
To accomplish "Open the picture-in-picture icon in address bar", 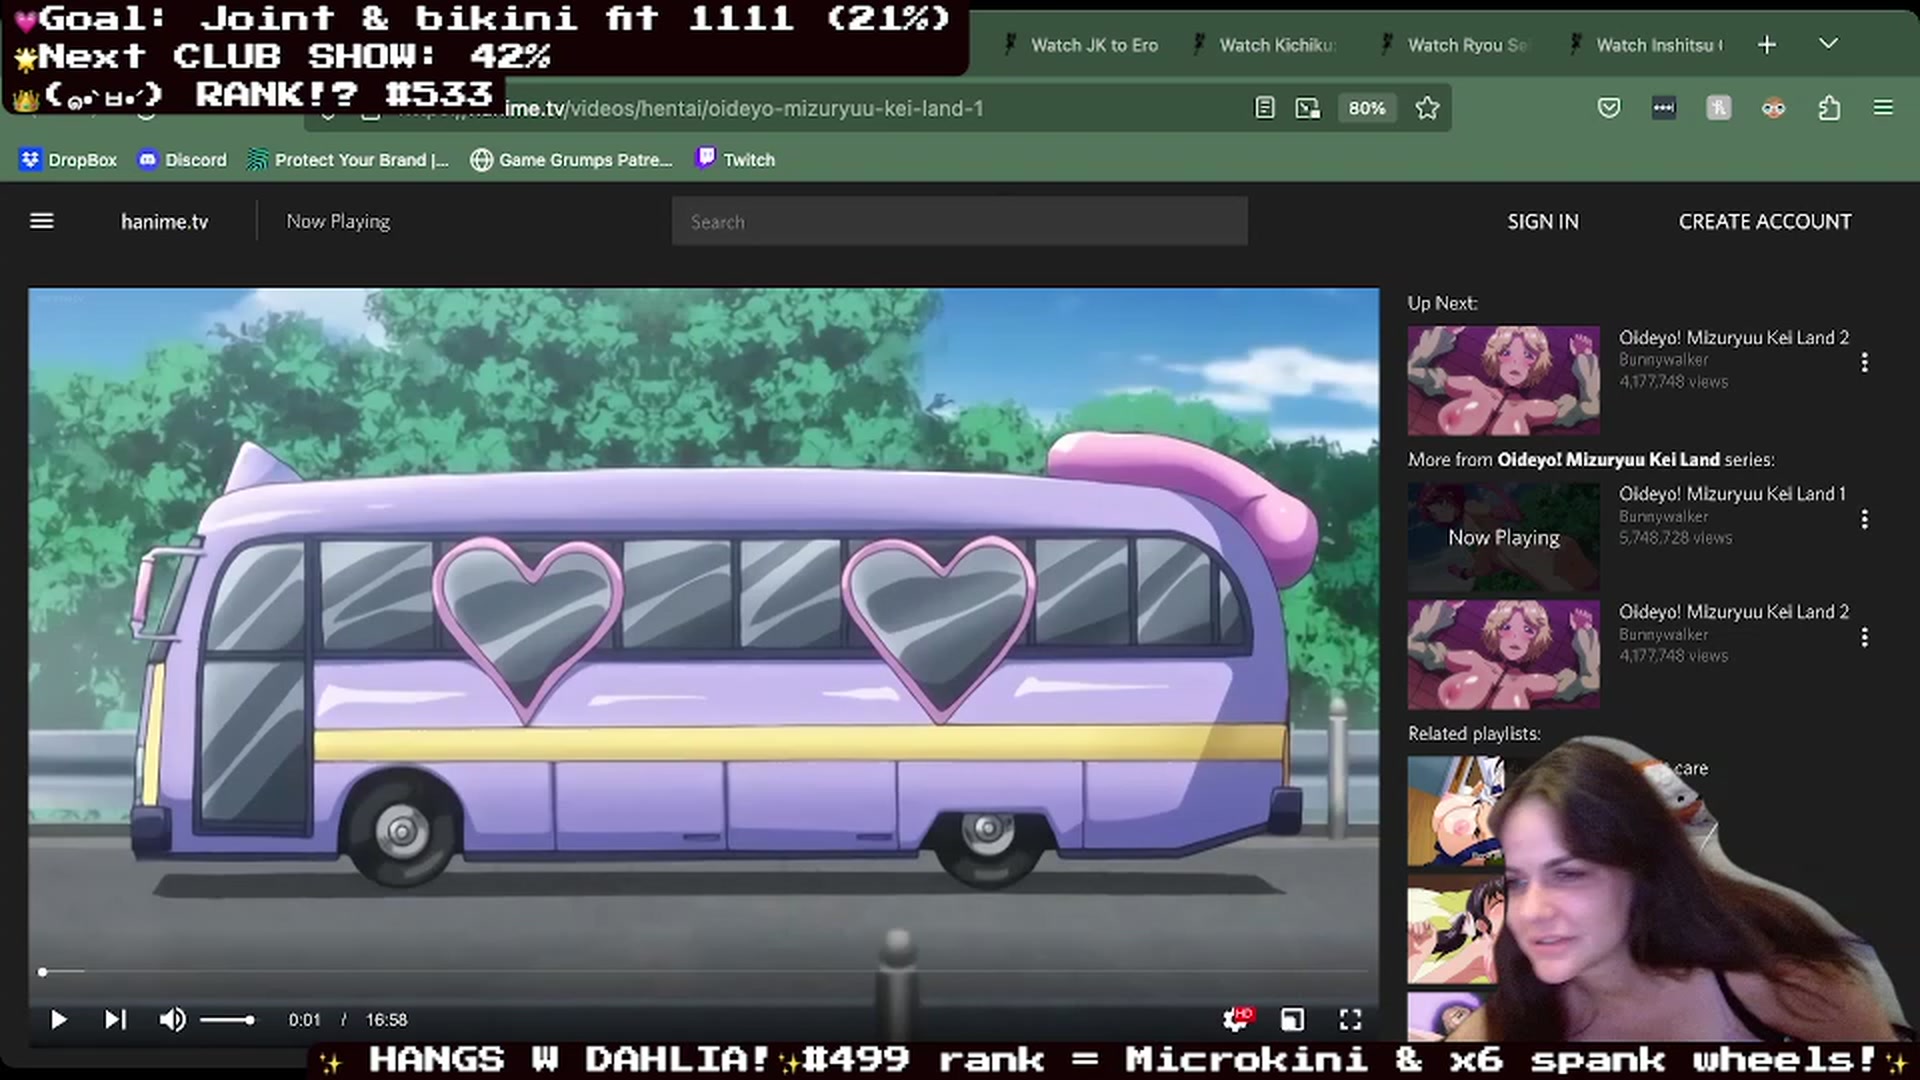I will (x=1308, y=108).
